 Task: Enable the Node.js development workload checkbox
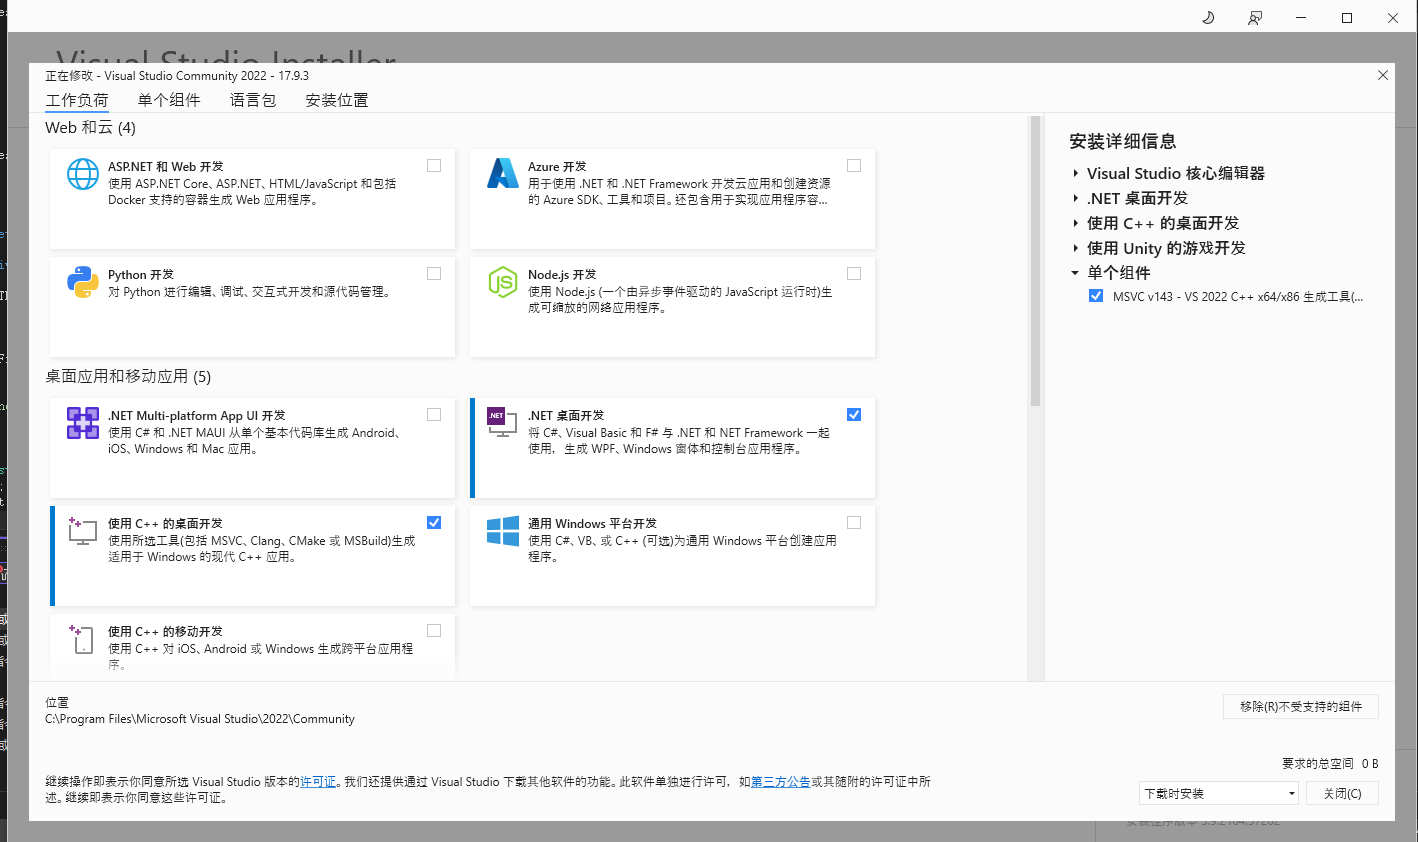(854, 274)
